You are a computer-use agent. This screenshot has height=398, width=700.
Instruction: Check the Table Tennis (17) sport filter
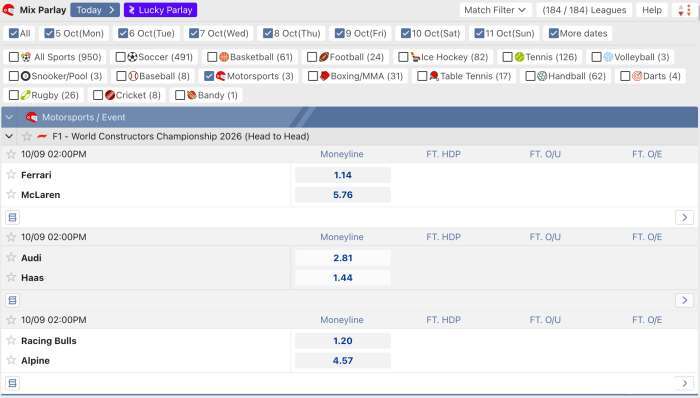(x=422, y=76)
